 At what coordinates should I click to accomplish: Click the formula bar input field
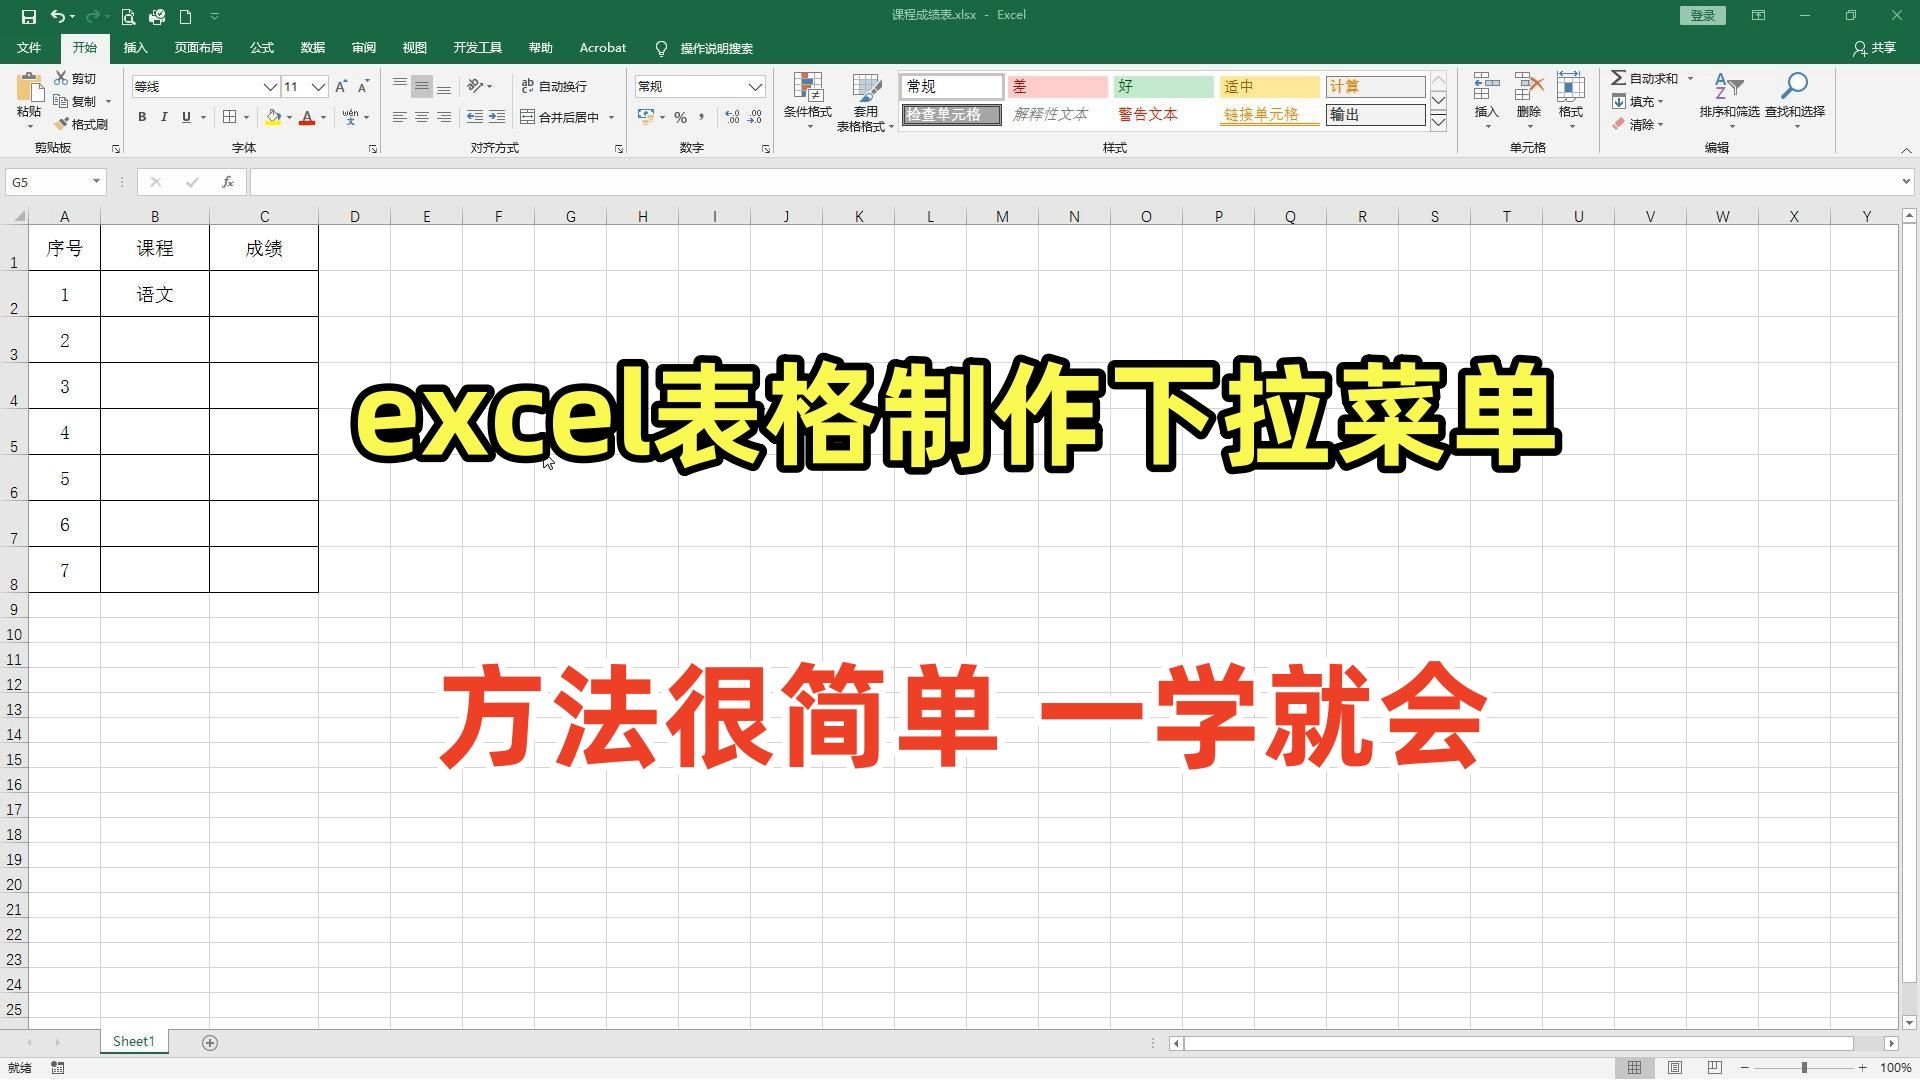coord(1076,182)
